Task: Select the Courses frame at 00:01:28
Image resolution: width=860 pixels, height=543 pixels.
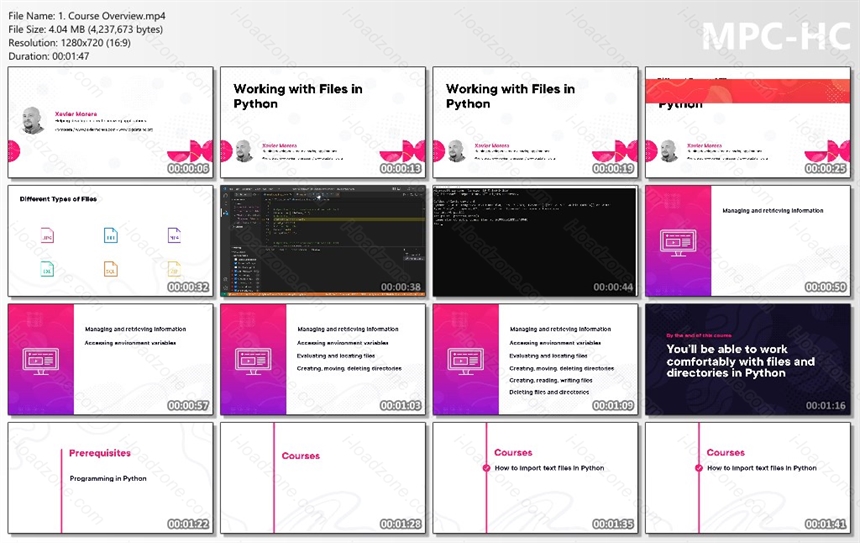Action: coord(323,478)
